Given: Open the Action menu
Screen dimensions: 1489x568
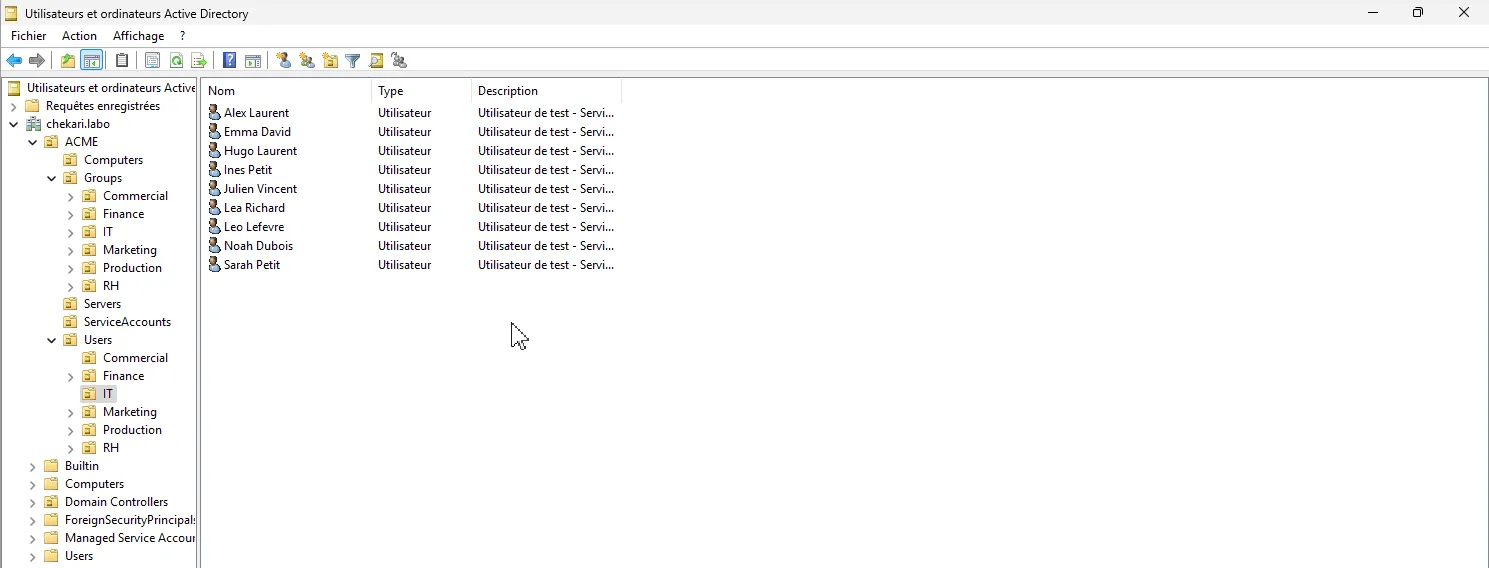Looking at the screenshot, I should click(79, 36).
